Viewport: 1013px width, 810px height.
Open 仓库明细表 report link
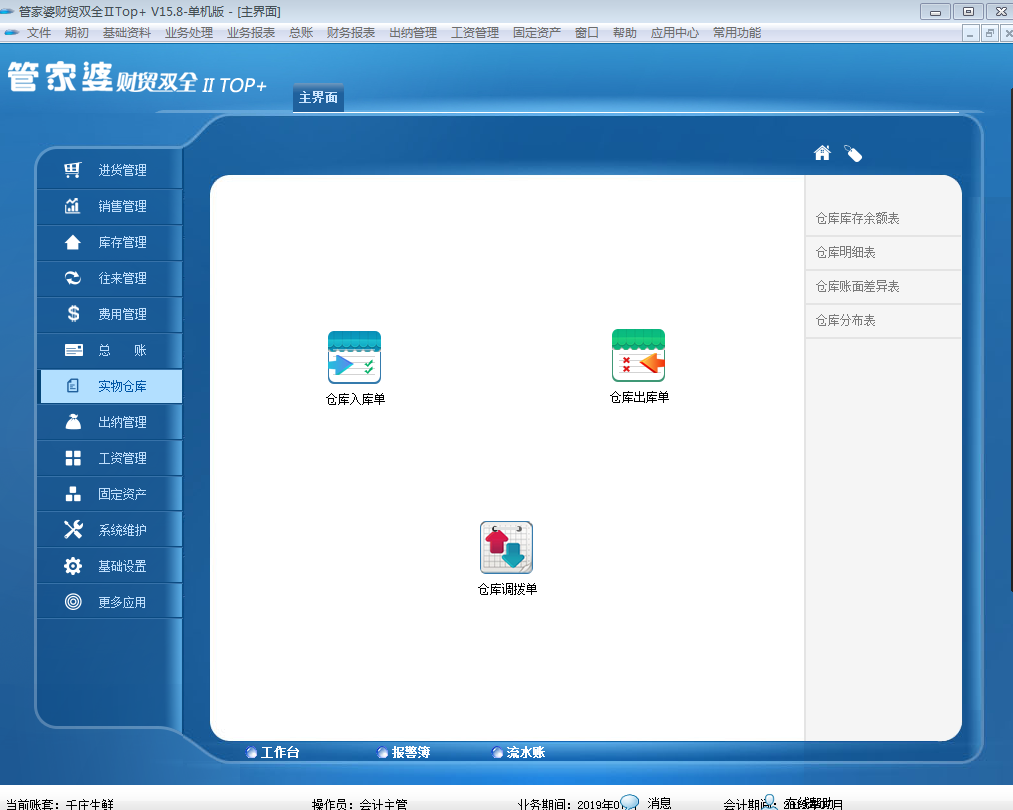[845, 253]
